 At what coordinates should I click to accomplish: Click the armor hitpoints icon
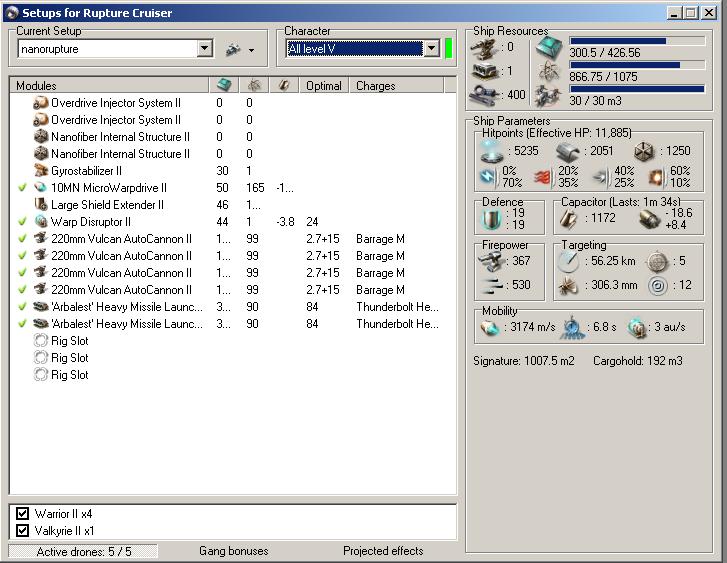(568, 153)
